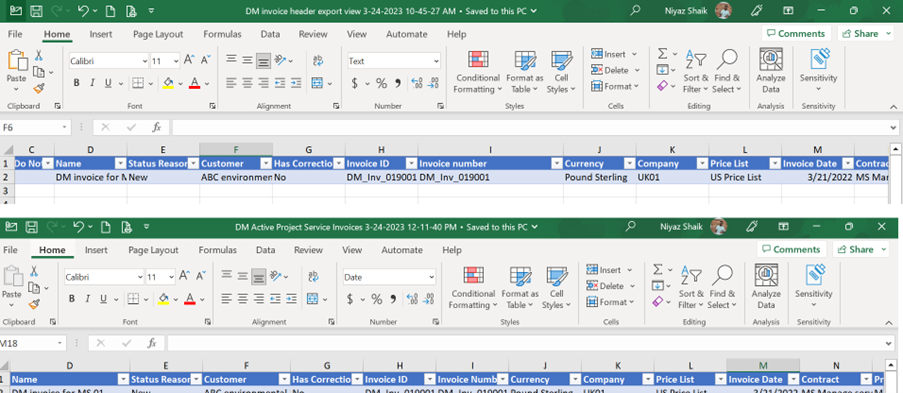Open Name Box dropdown showing F6

coord(64,127)
